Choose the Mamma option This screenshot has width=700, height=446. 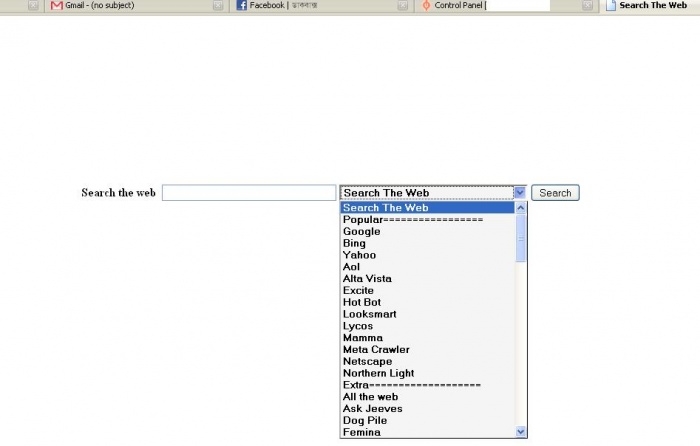427,338
